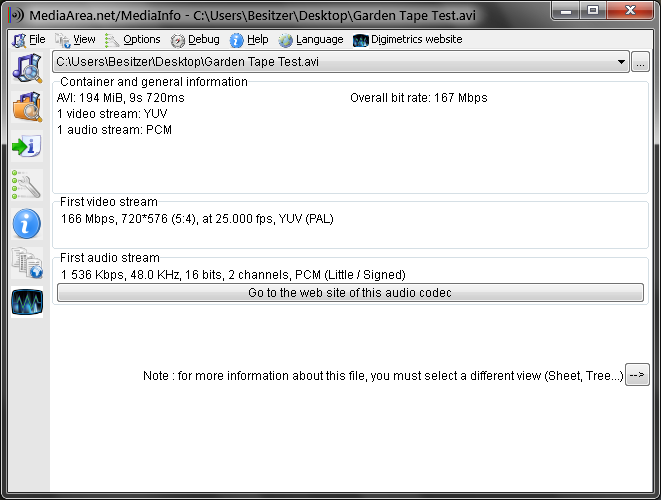Open a file with the music note icon
661x500 pixels.
coord(27,68)
